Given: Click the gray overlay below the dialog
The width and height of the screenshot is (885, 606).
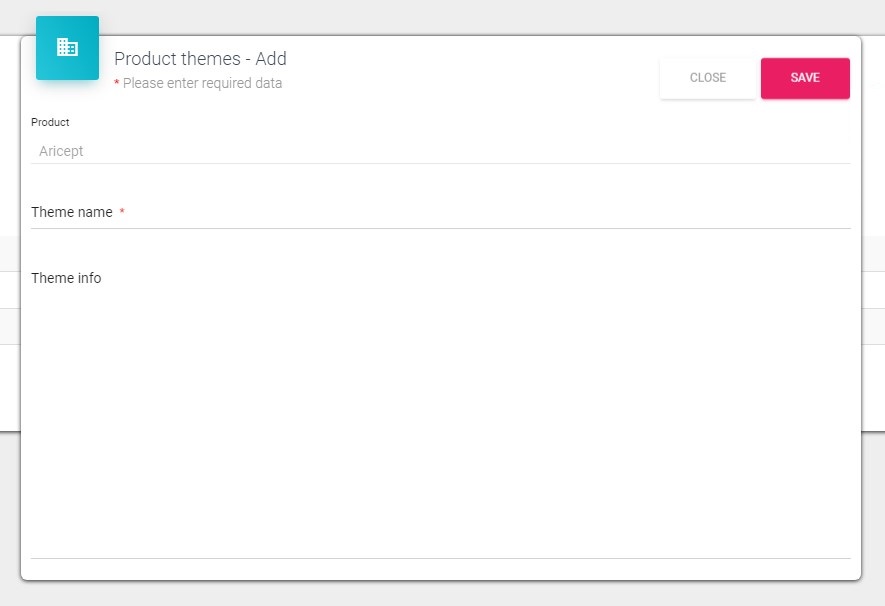Looking at the screenshot, I should (440, 594).
